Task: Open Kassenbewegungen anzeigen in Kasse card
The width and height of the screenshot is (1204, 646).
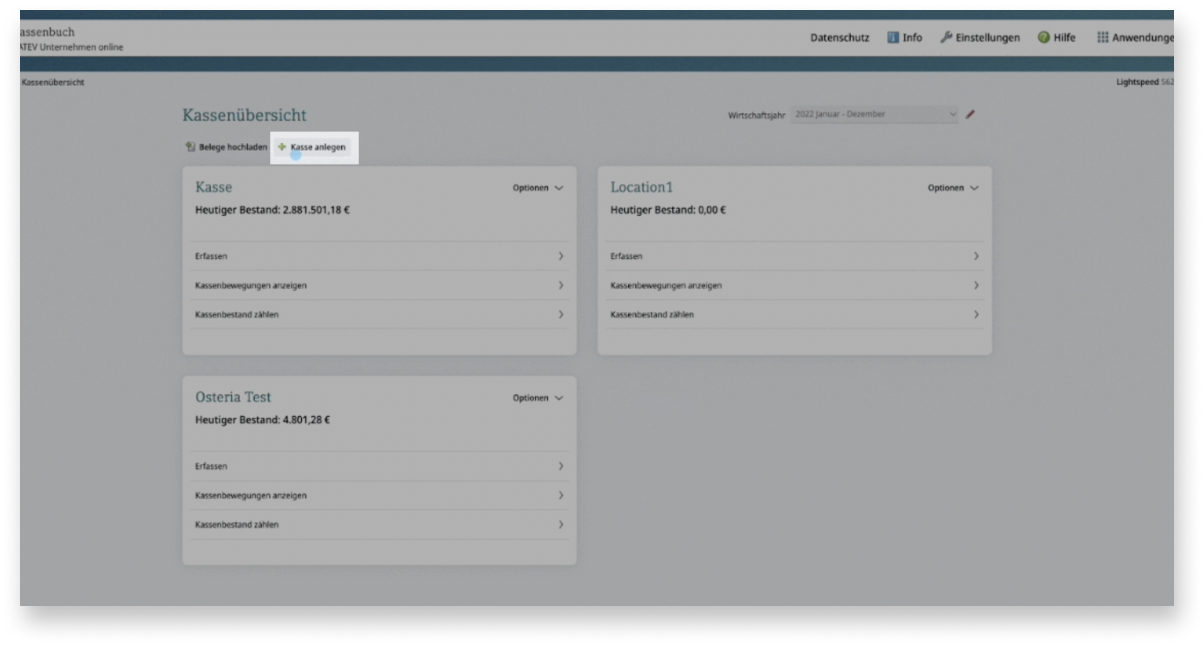Action: (379, 285)
